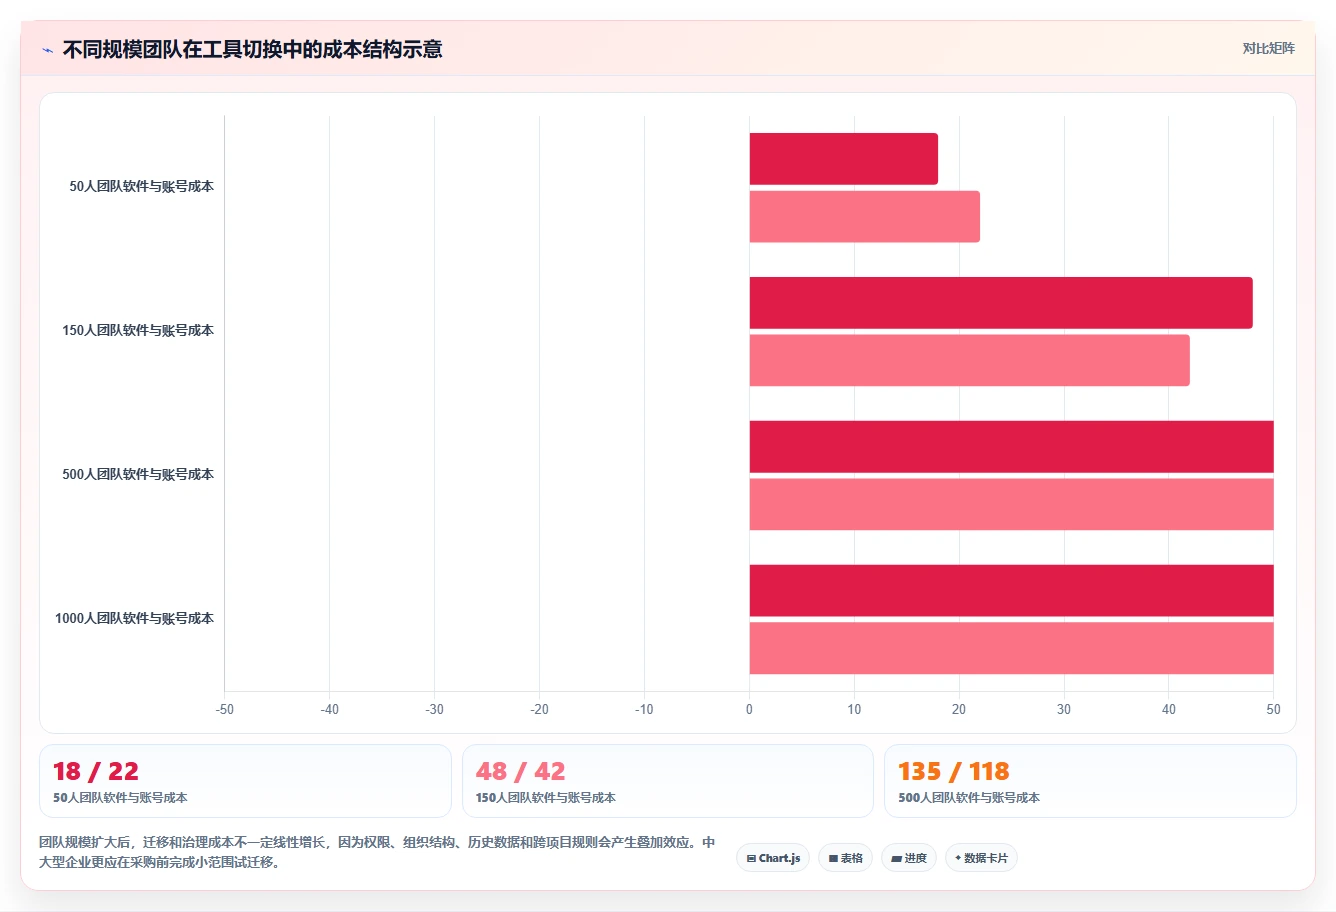The image size is (1336, 912).
Task: Click the x-axis tick label -50
Action: [x=225, y=709]
